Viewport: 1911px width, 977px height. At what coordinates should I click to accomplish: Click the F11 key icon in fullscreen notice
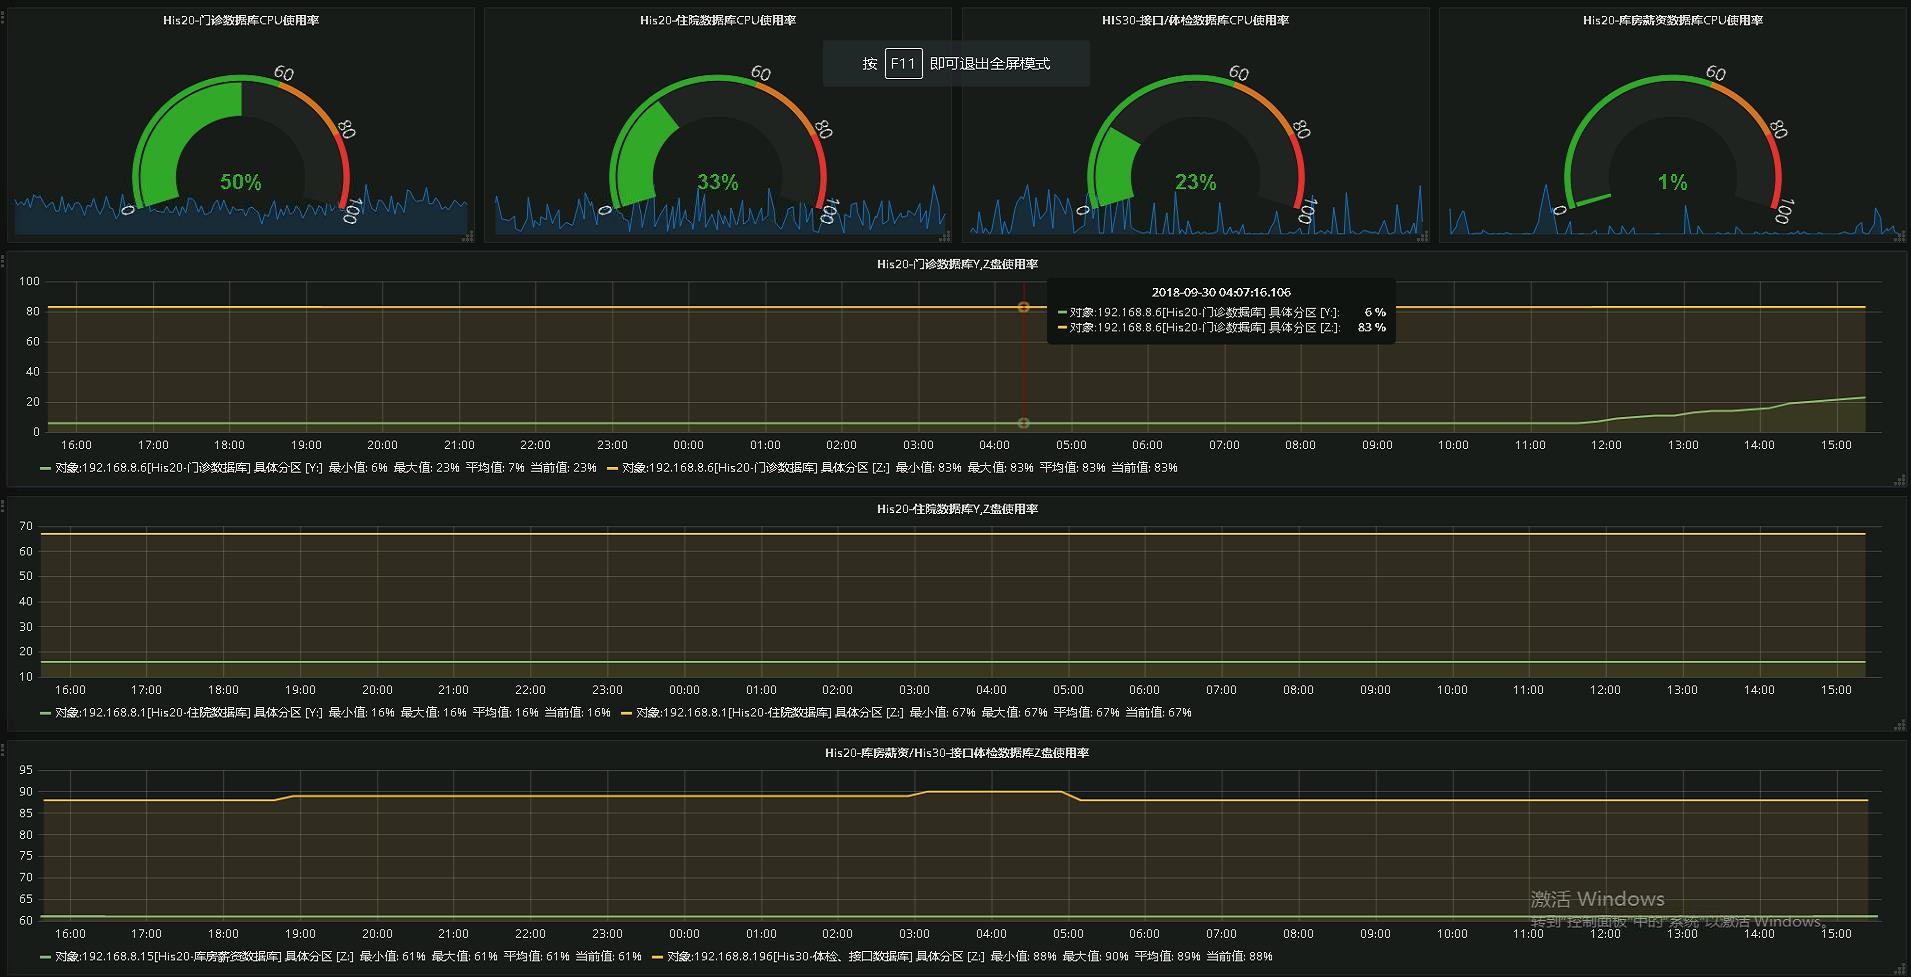(903, 64)
